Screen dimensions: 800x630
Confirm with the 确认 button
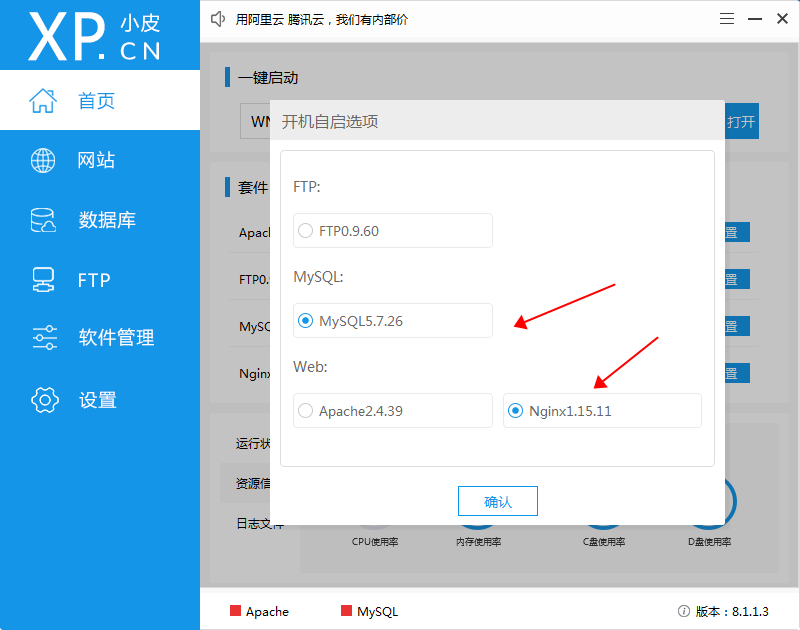pyautogui.click(x=497, y=501)
